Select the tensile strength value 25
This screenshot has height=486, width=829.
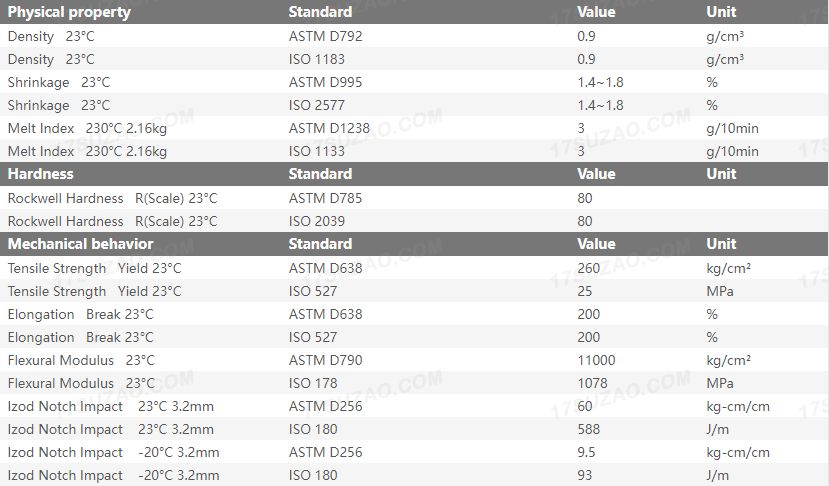585,291
